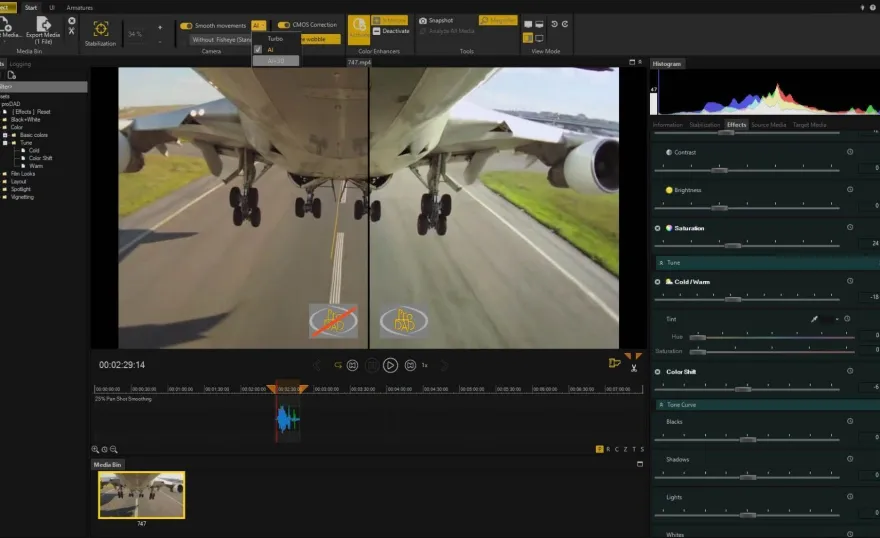This screenshot has width=880, height=538.
Task: Collapse the Tune section
Action: tap(661, 263)
